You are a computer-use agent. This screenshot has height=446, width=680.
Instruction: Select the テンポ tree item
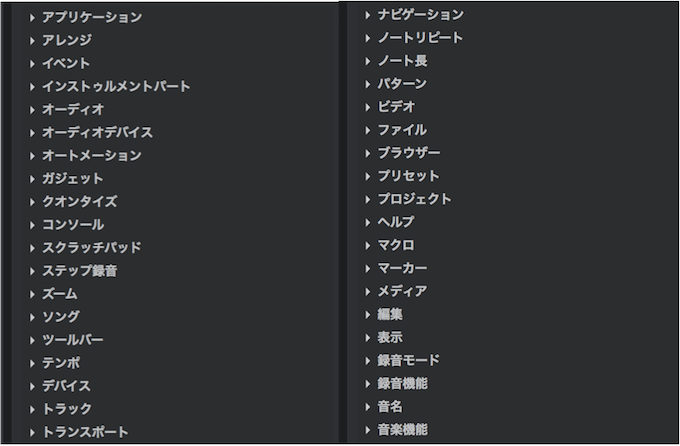(x=61, y=363)
